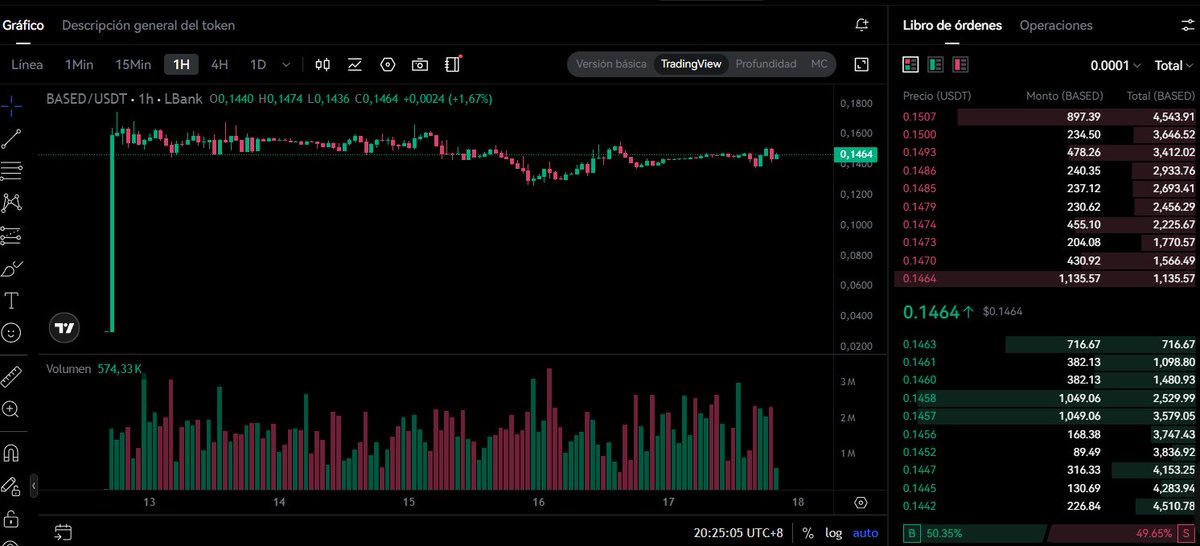Switch to Profundidad depth view
The image size is (1200, 546).
point(766,64)
